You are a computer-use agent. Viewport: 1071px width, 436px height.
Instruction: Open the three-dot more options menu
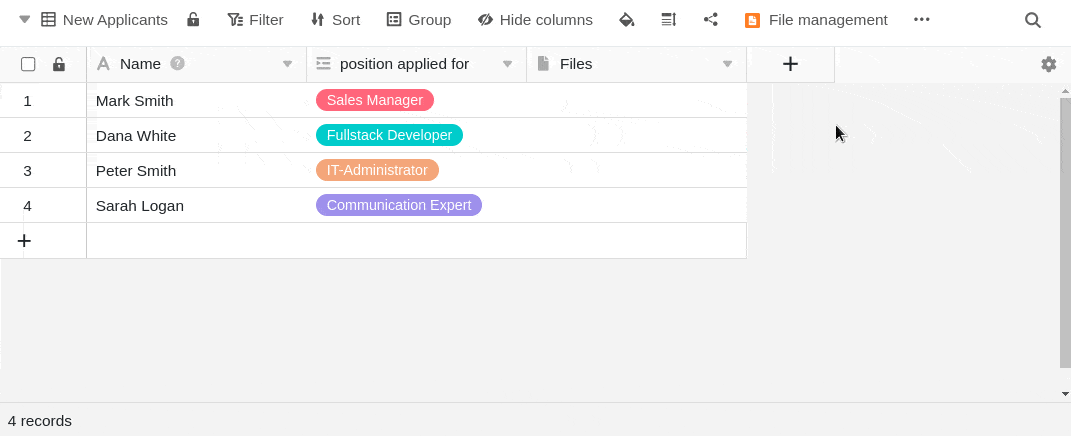921,20
